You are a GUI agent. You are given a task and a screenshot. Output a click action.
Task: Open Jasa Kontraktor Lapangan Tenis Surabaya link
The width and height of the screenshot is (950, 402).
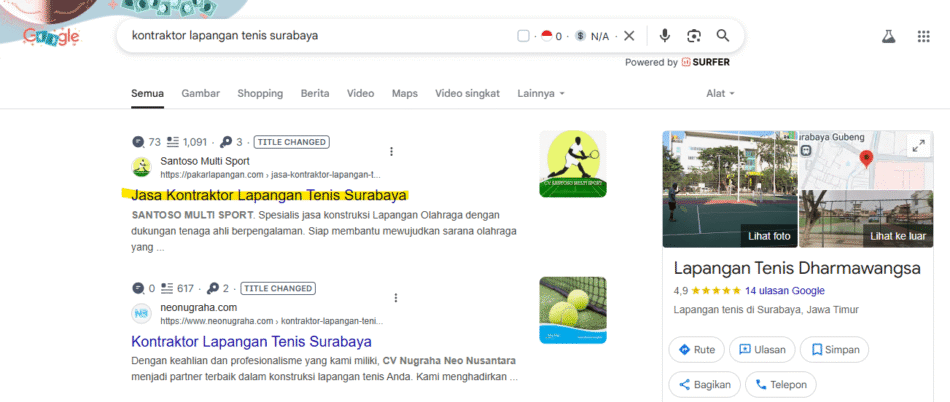(269, 195)
